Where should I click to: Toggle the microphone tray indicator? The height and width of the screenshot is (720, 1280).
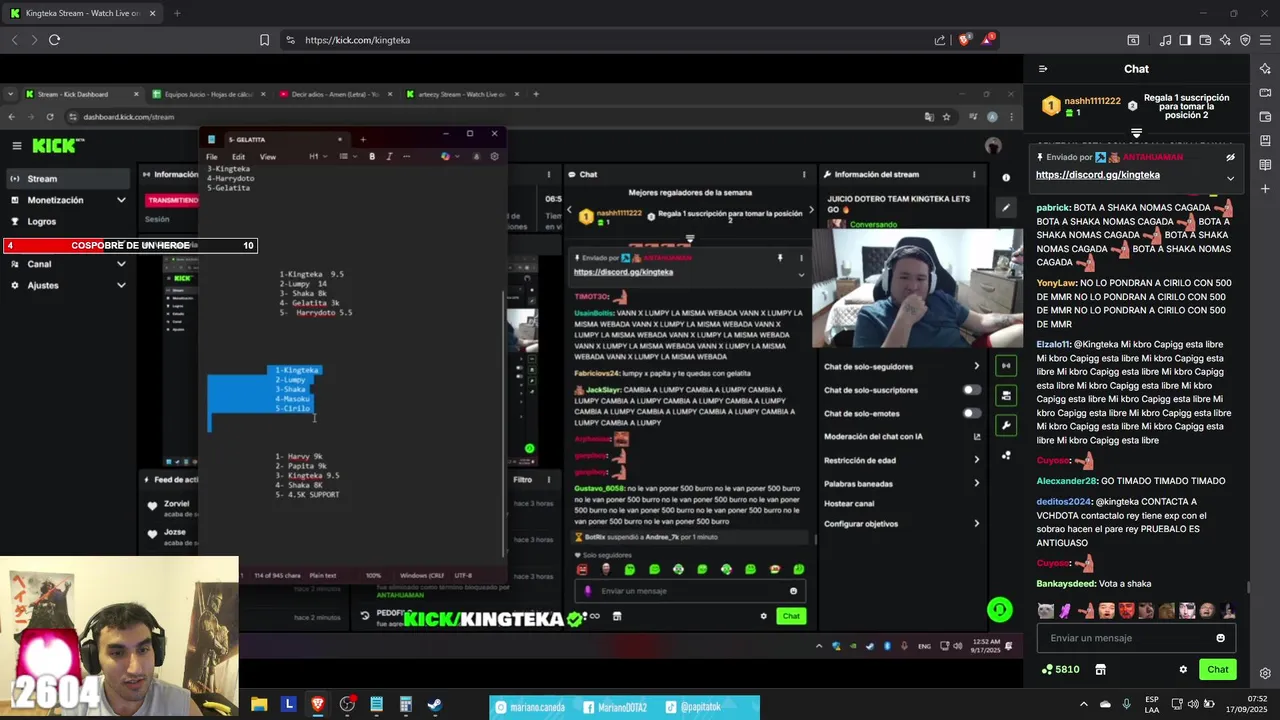pos(1126,704)
